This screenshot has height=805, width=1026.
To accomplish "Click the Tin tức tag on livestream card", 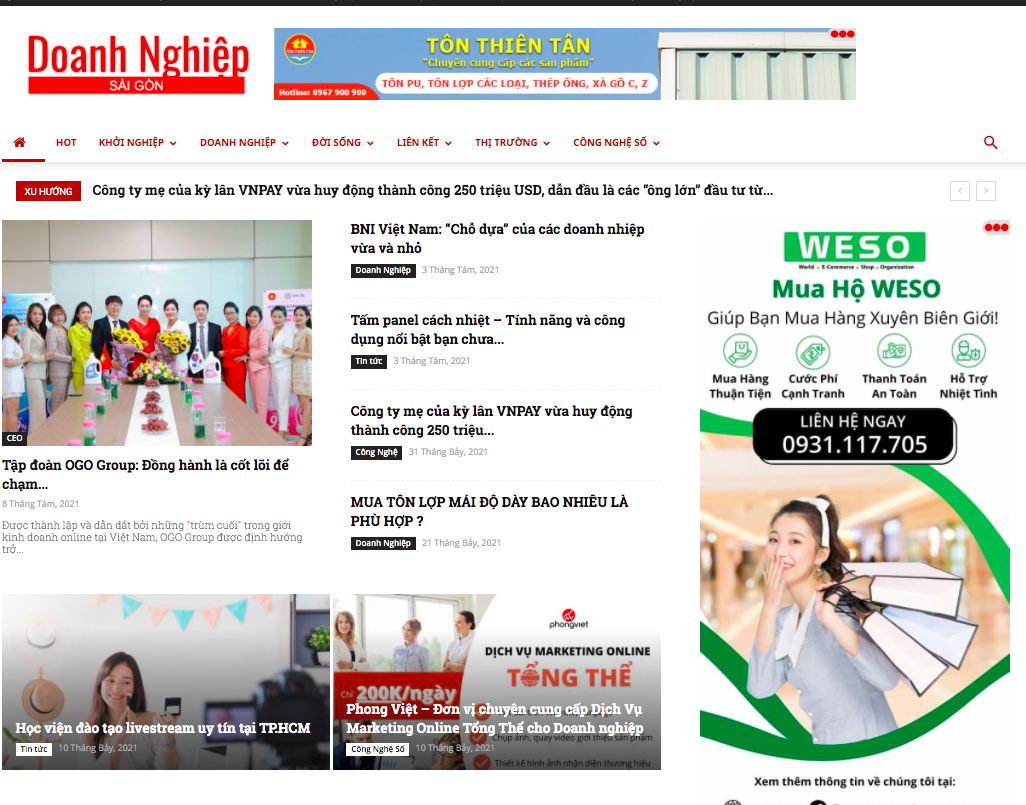I will pos(34,749).
